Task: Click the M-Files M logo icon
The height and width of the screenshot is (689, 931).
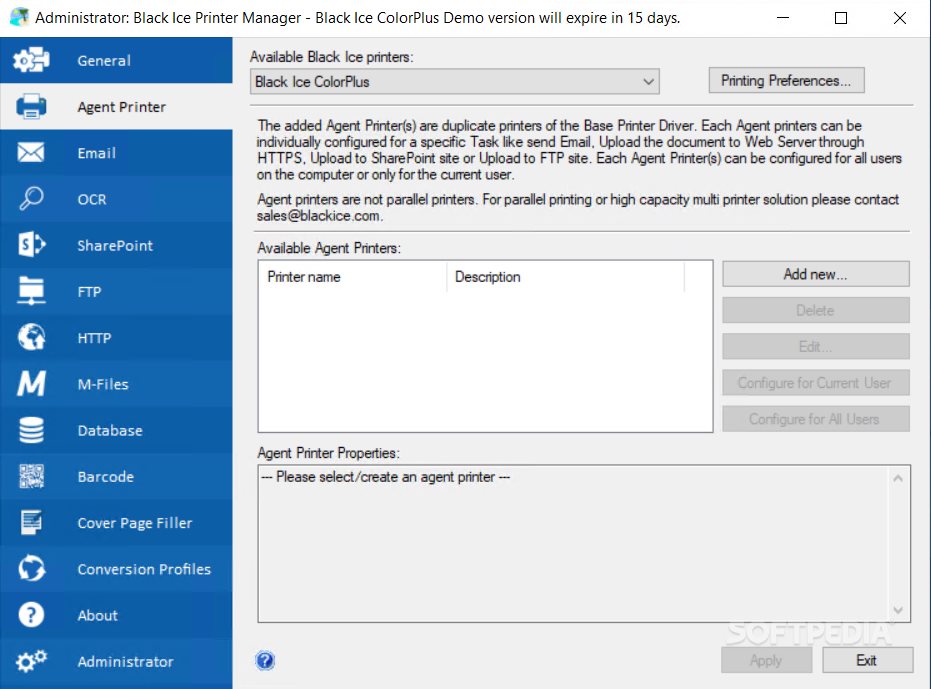Action: coord(31,384)
